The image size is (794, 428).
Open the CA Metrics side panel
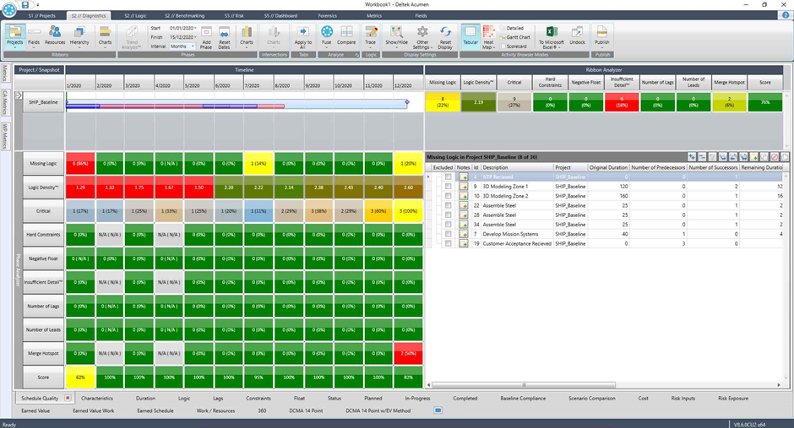5,103
